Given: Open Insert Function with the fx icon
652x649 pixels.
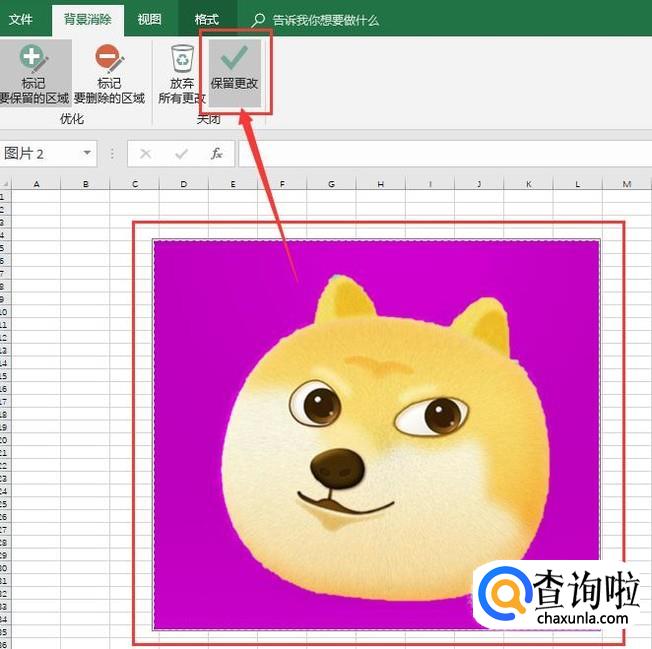Looking at the screenshot, I should pos(216,154).
